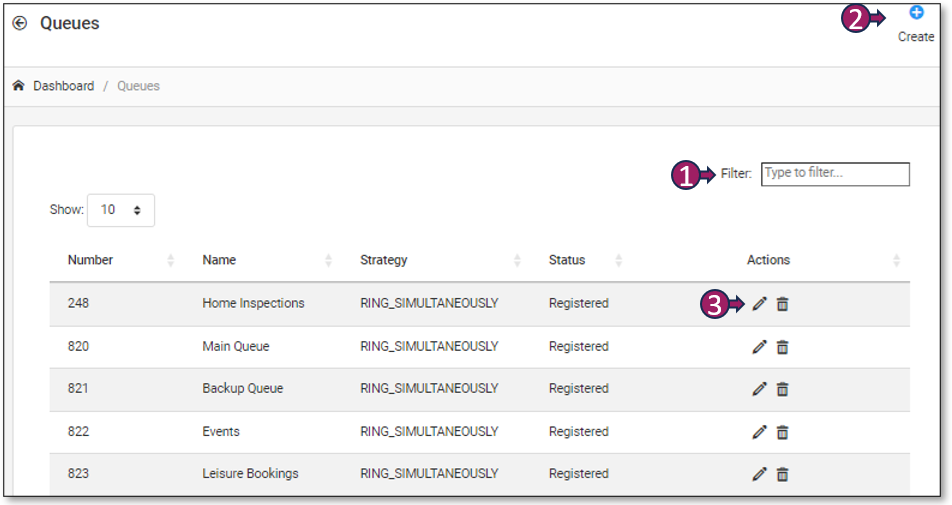Delete the Main Queue entry
Viewport: 952px width, 505px height.
[x=783, y=347]
